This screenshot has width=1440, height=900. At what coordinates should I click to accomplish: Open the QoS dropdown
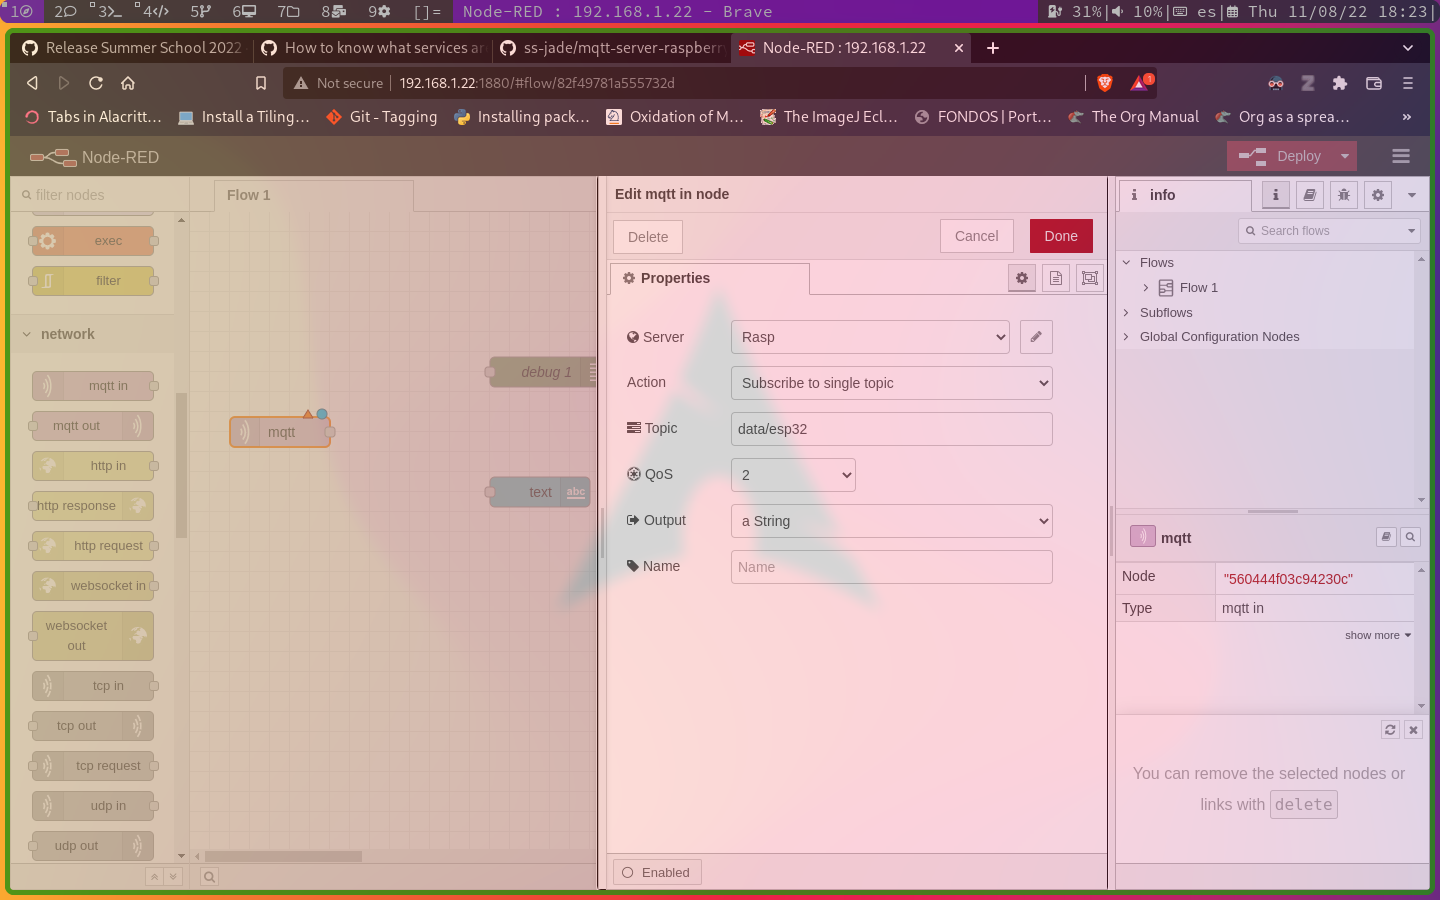click(793, 475)
